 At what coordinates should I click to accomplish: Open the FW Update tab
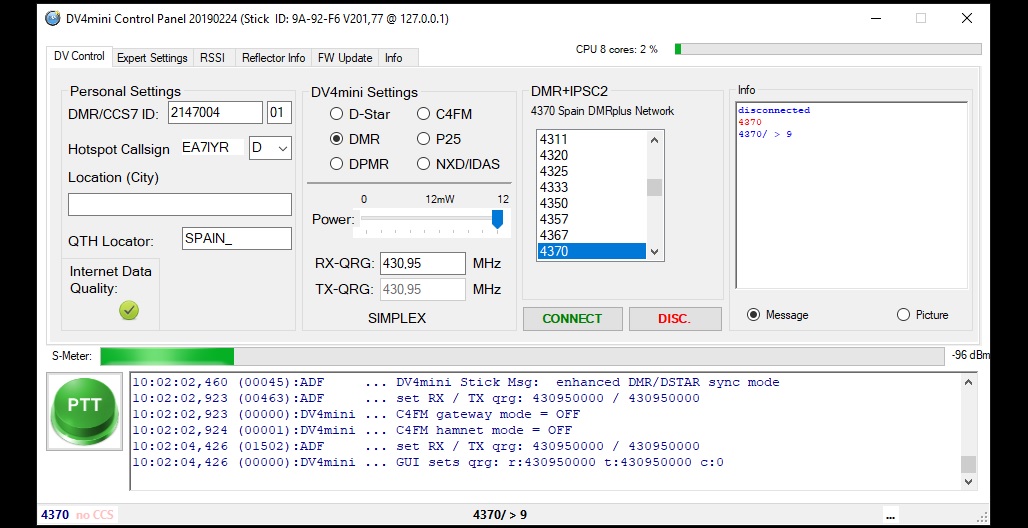pos(345,58)
